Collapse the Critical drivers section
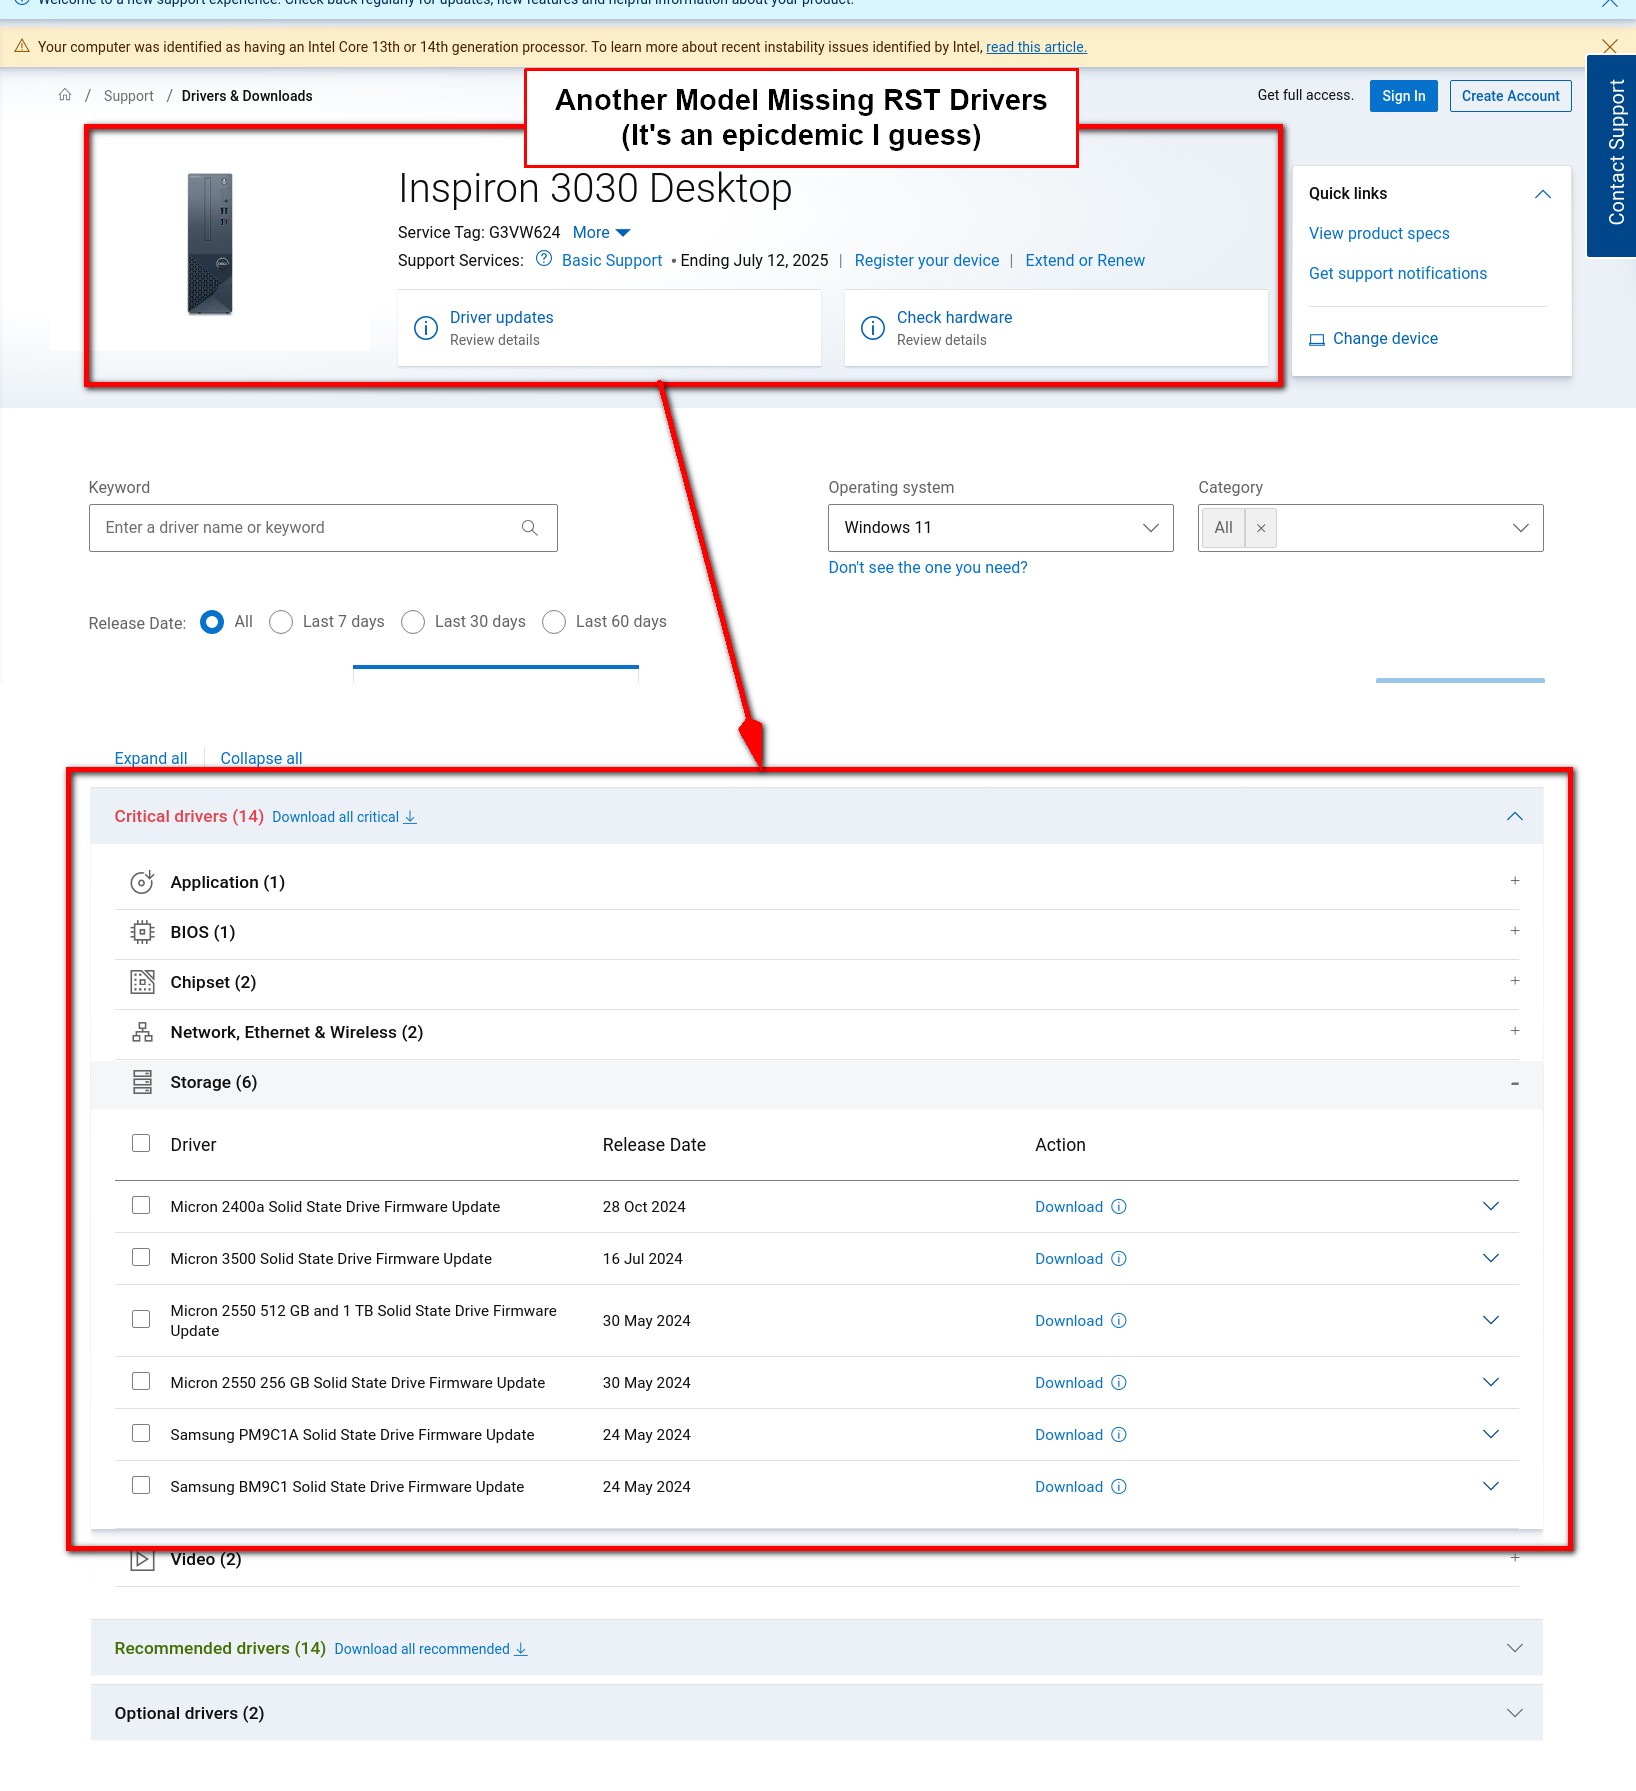 [1514, 816]
